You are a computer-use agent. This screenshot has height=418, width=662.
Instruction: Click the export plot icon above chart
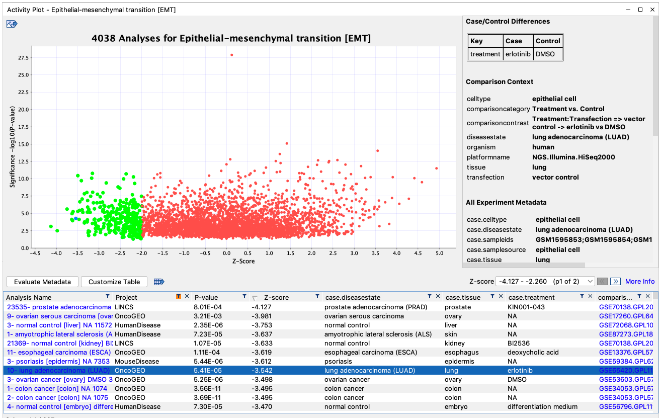click(x=11, y=23)
